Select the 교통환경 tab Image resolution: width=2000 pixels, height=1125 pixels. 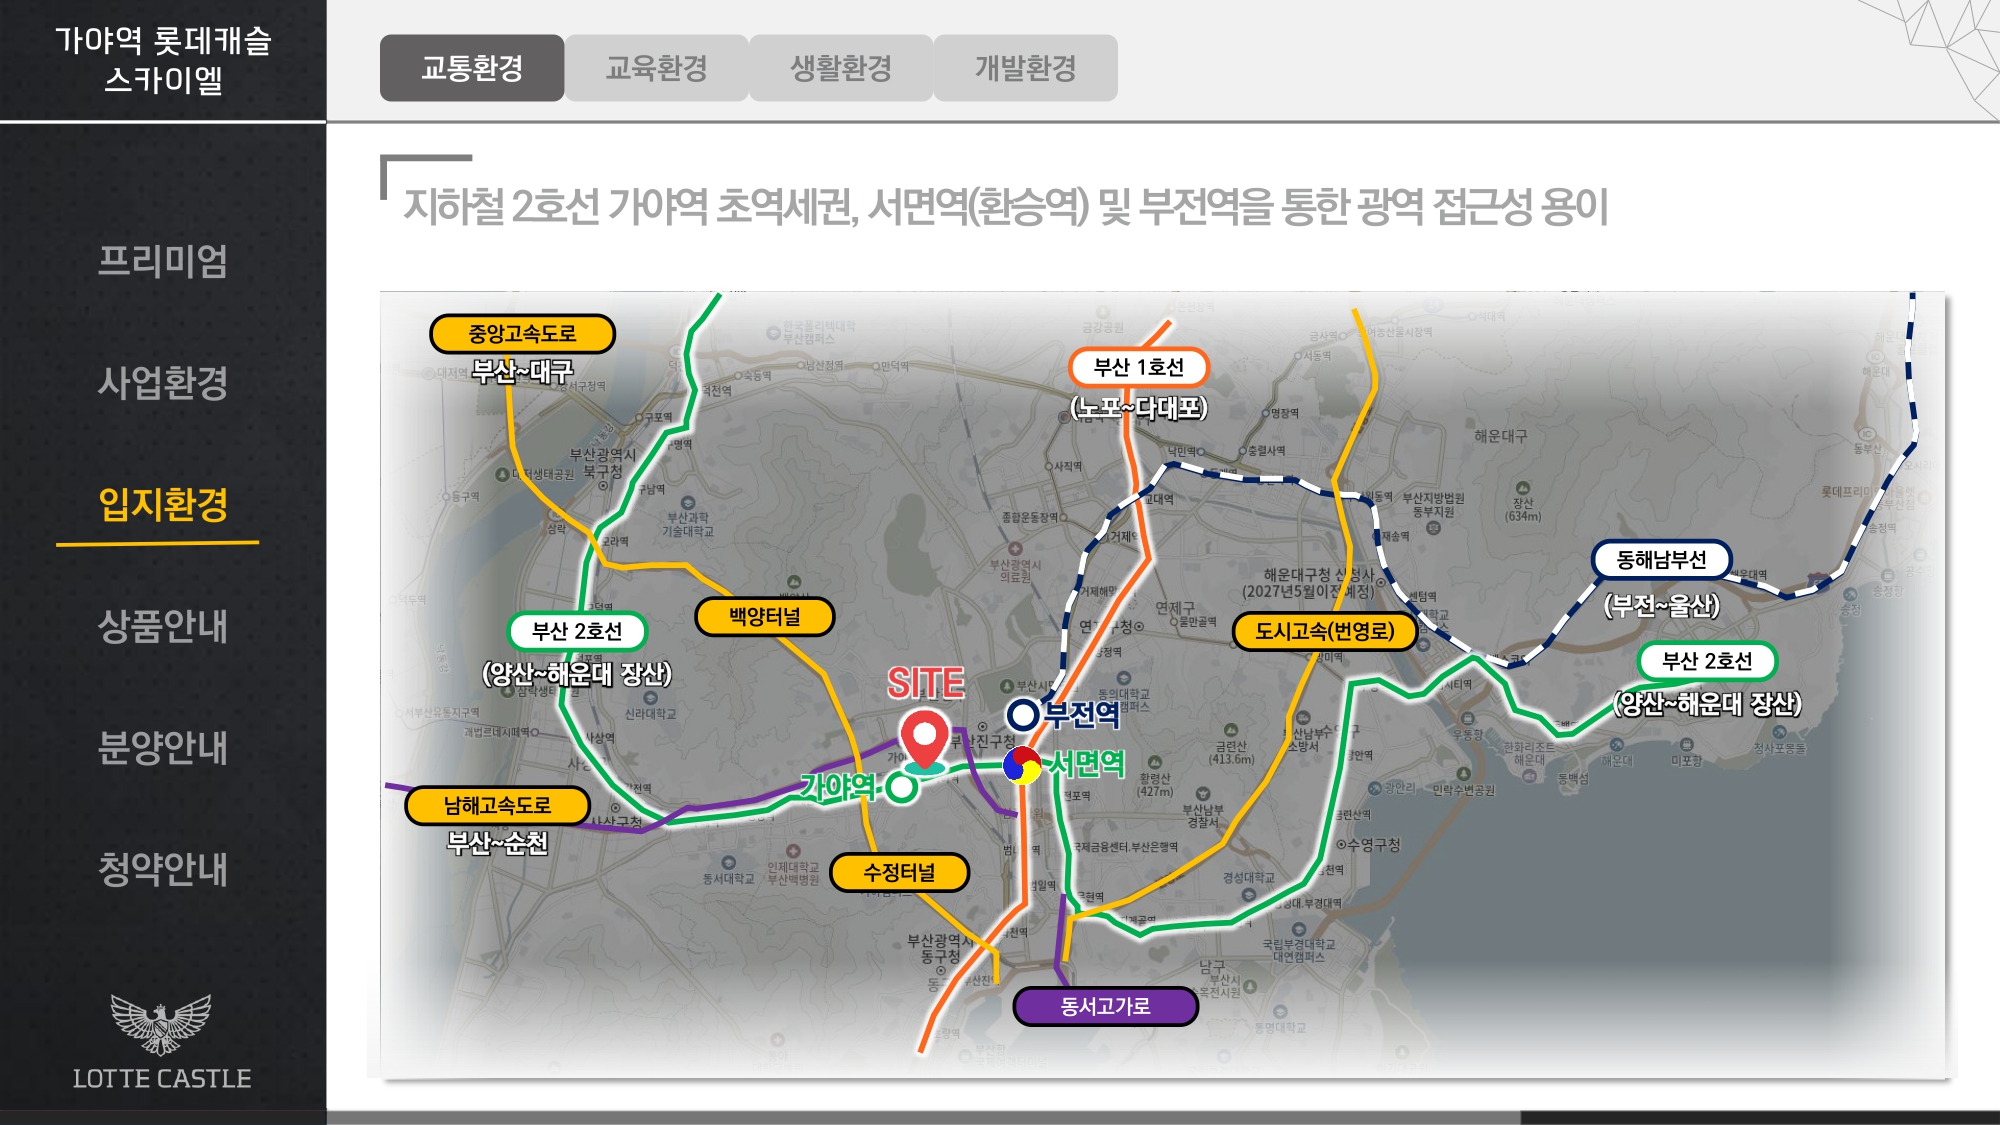(x=472, y=68)
